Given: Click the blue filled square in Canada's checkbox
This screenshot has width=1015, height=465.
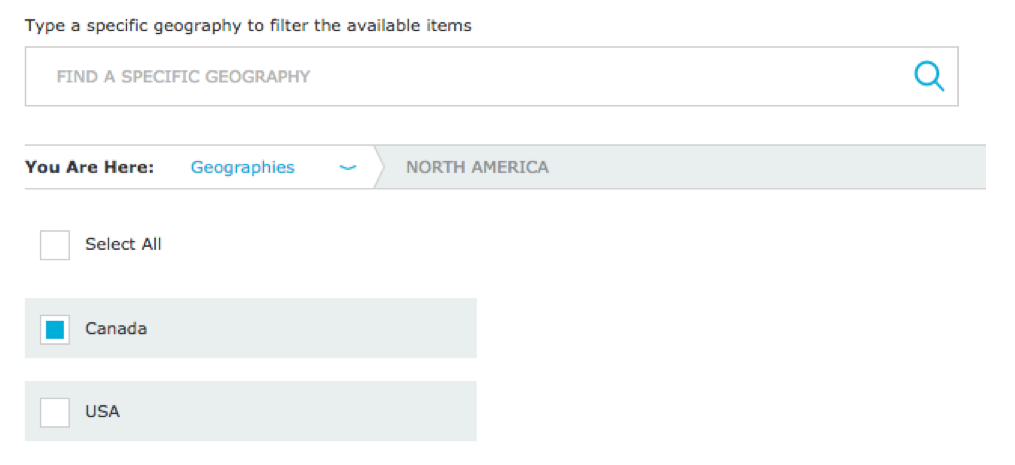Looking at the screenshot, I should click(55, 330).
